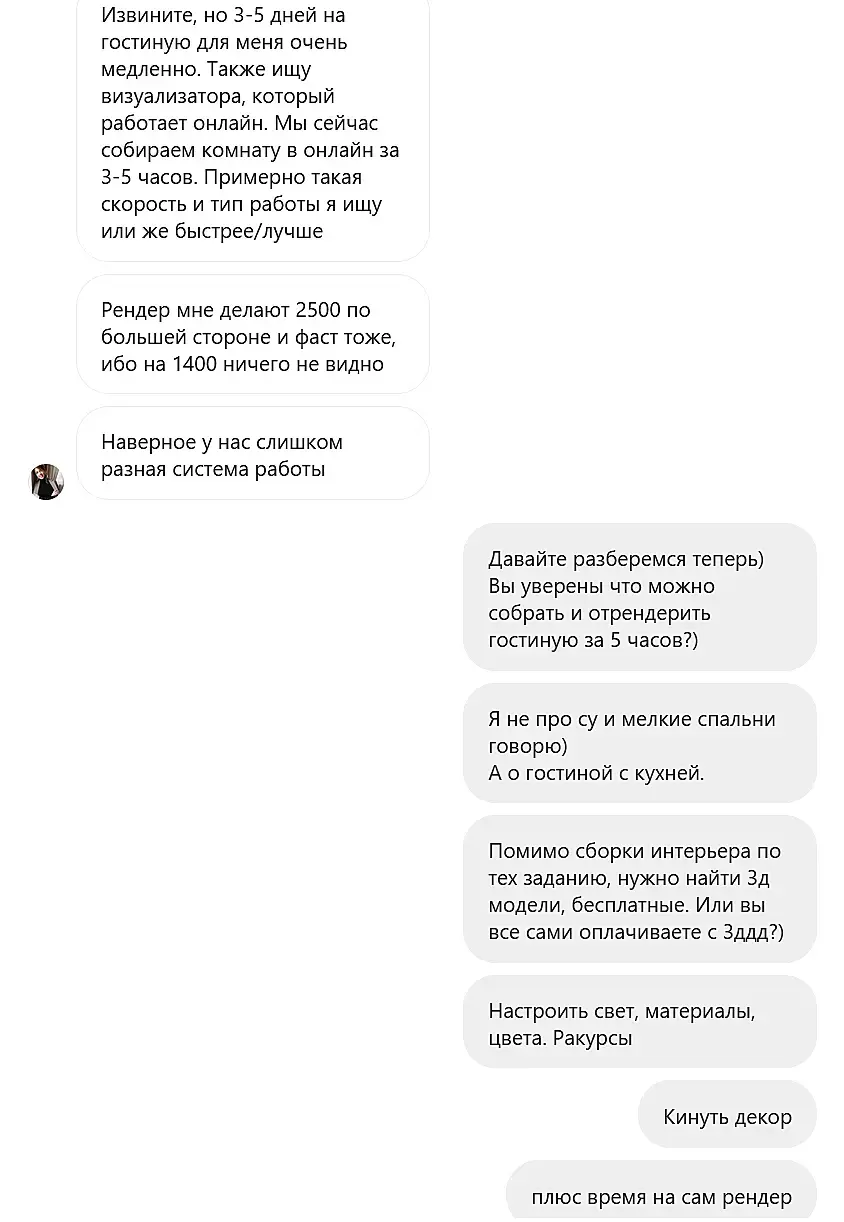
Task: Select the message 'Наверное у нас слишком разная система'
Action: [x=253, y=455]
